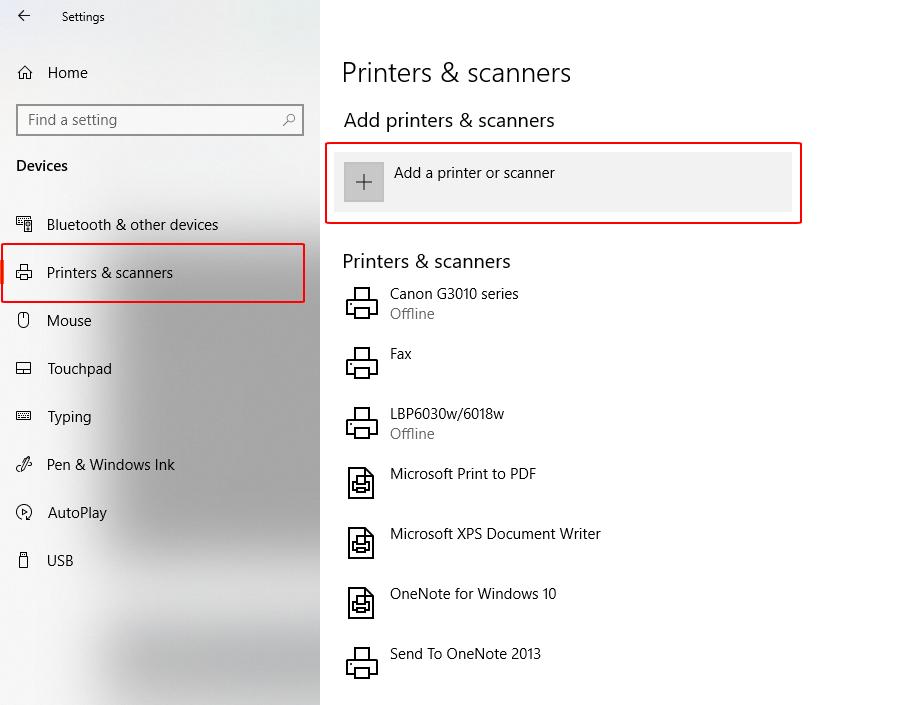Select LBP6030w/6018w printer
Screen dimensions: 913x705
tap(447, 414)
